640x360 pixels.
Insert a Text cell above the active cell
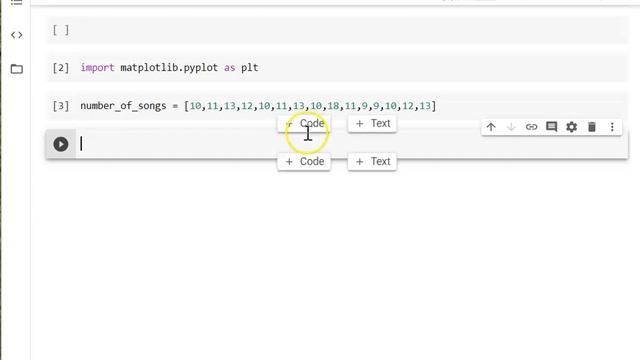pos(372,123)
